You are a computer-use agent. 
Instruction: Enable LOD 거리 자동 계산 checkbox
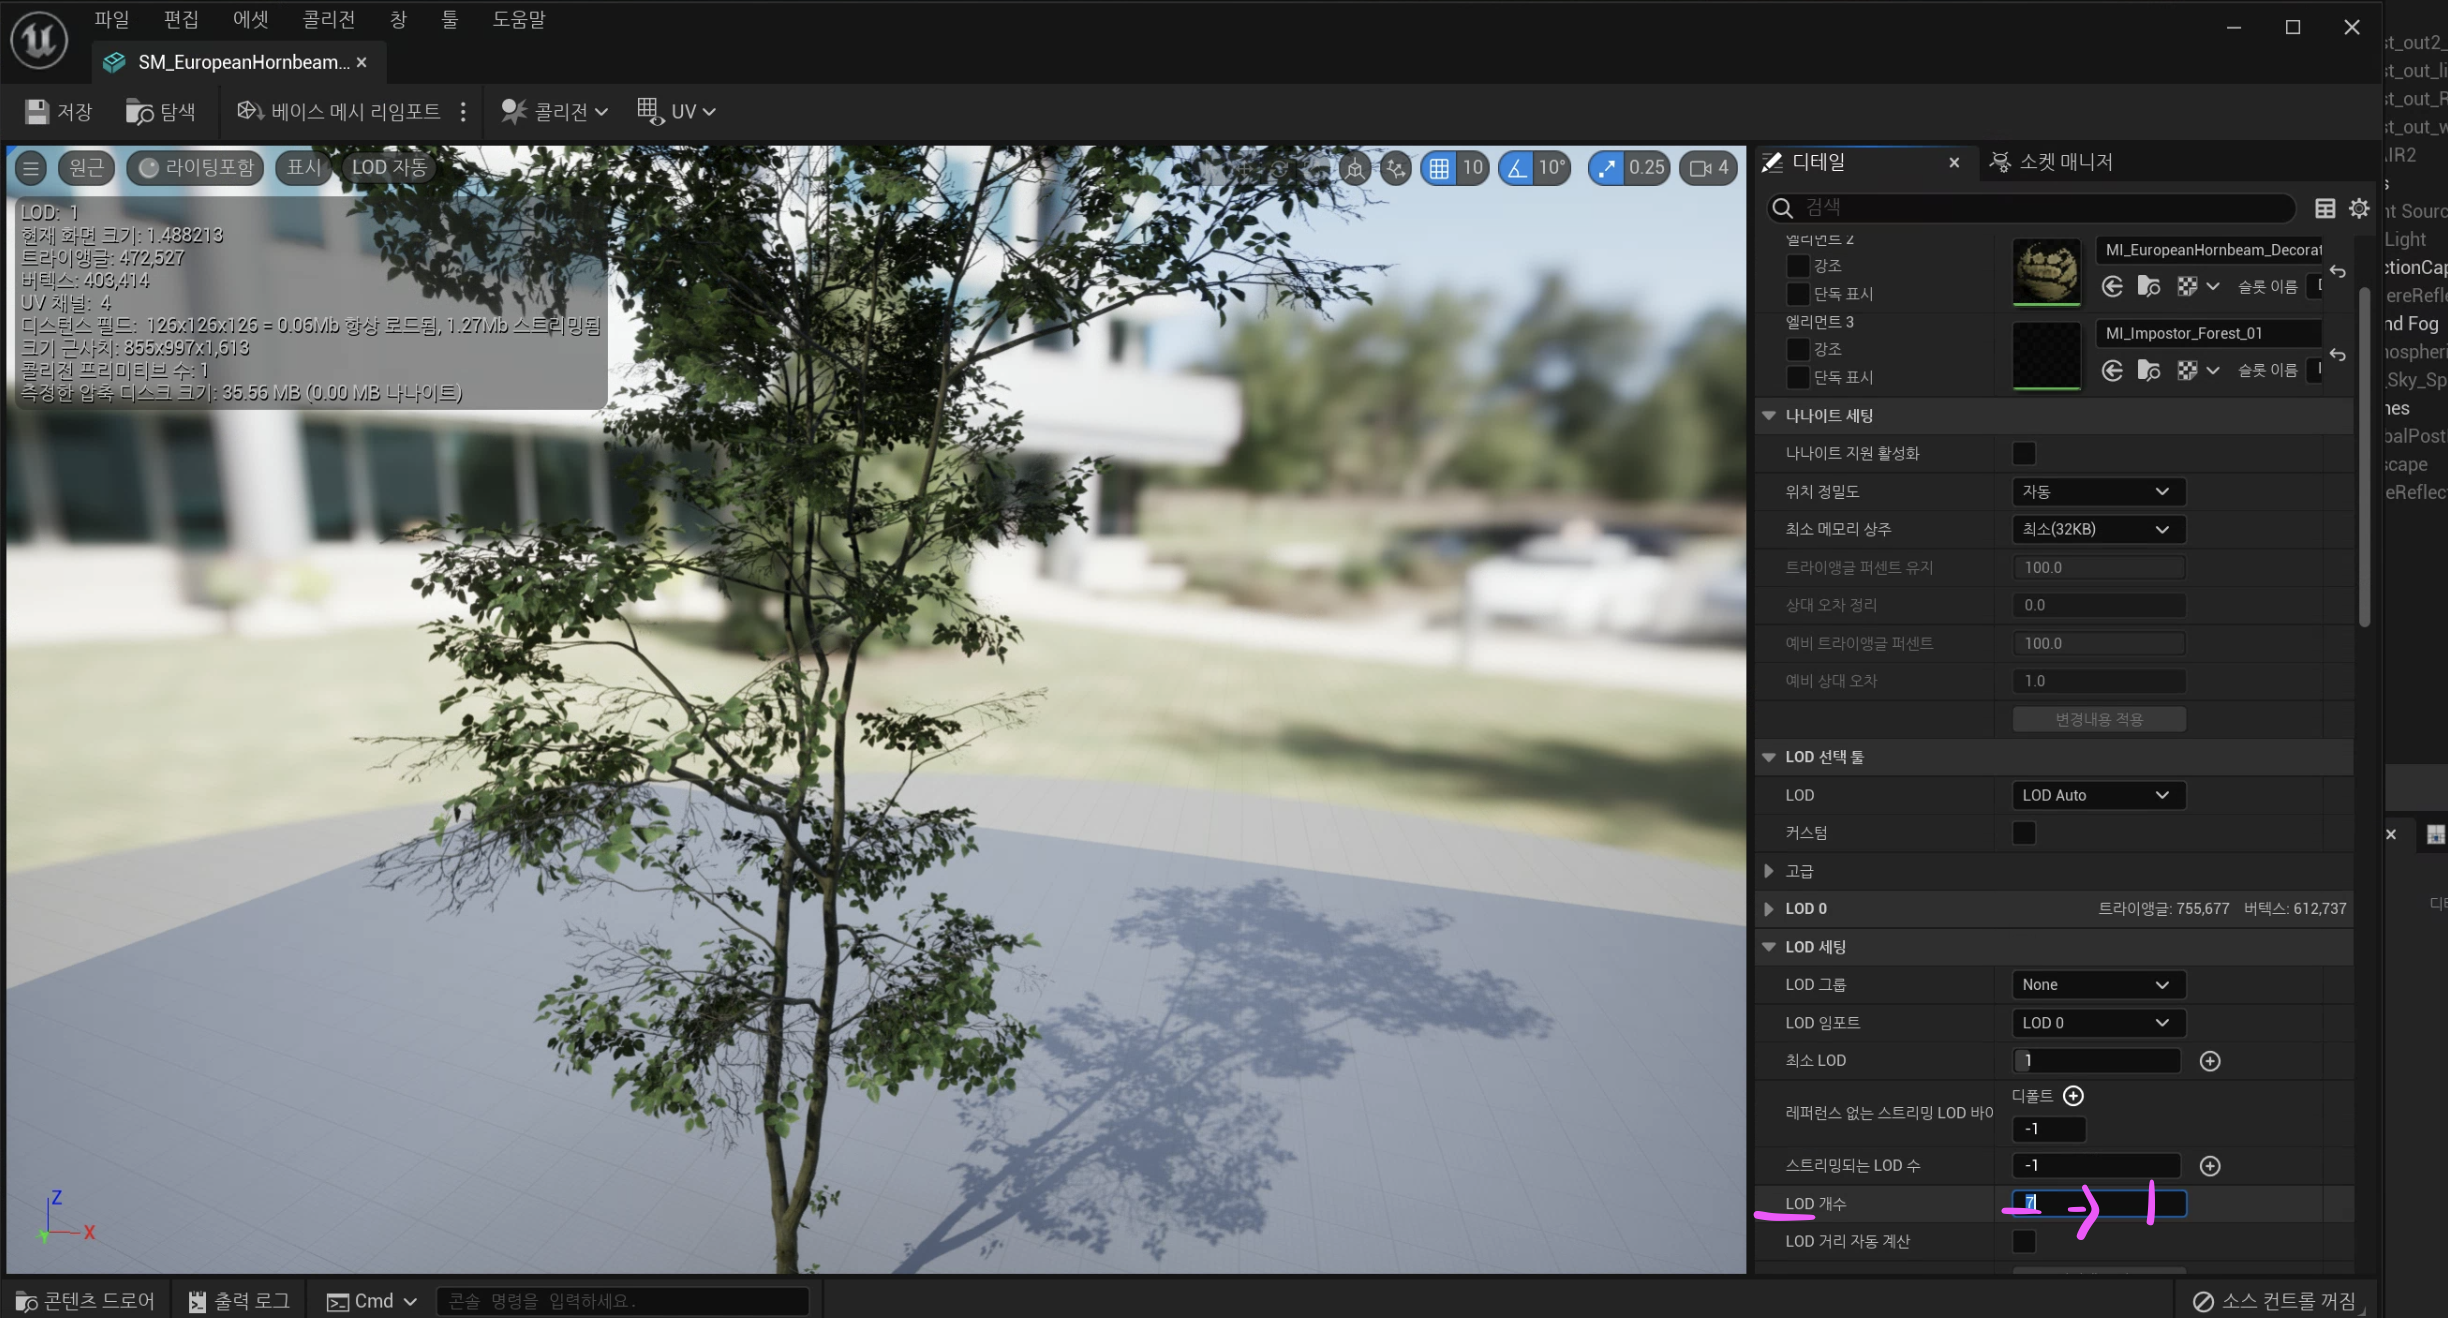click(x=2024, y=1242)
